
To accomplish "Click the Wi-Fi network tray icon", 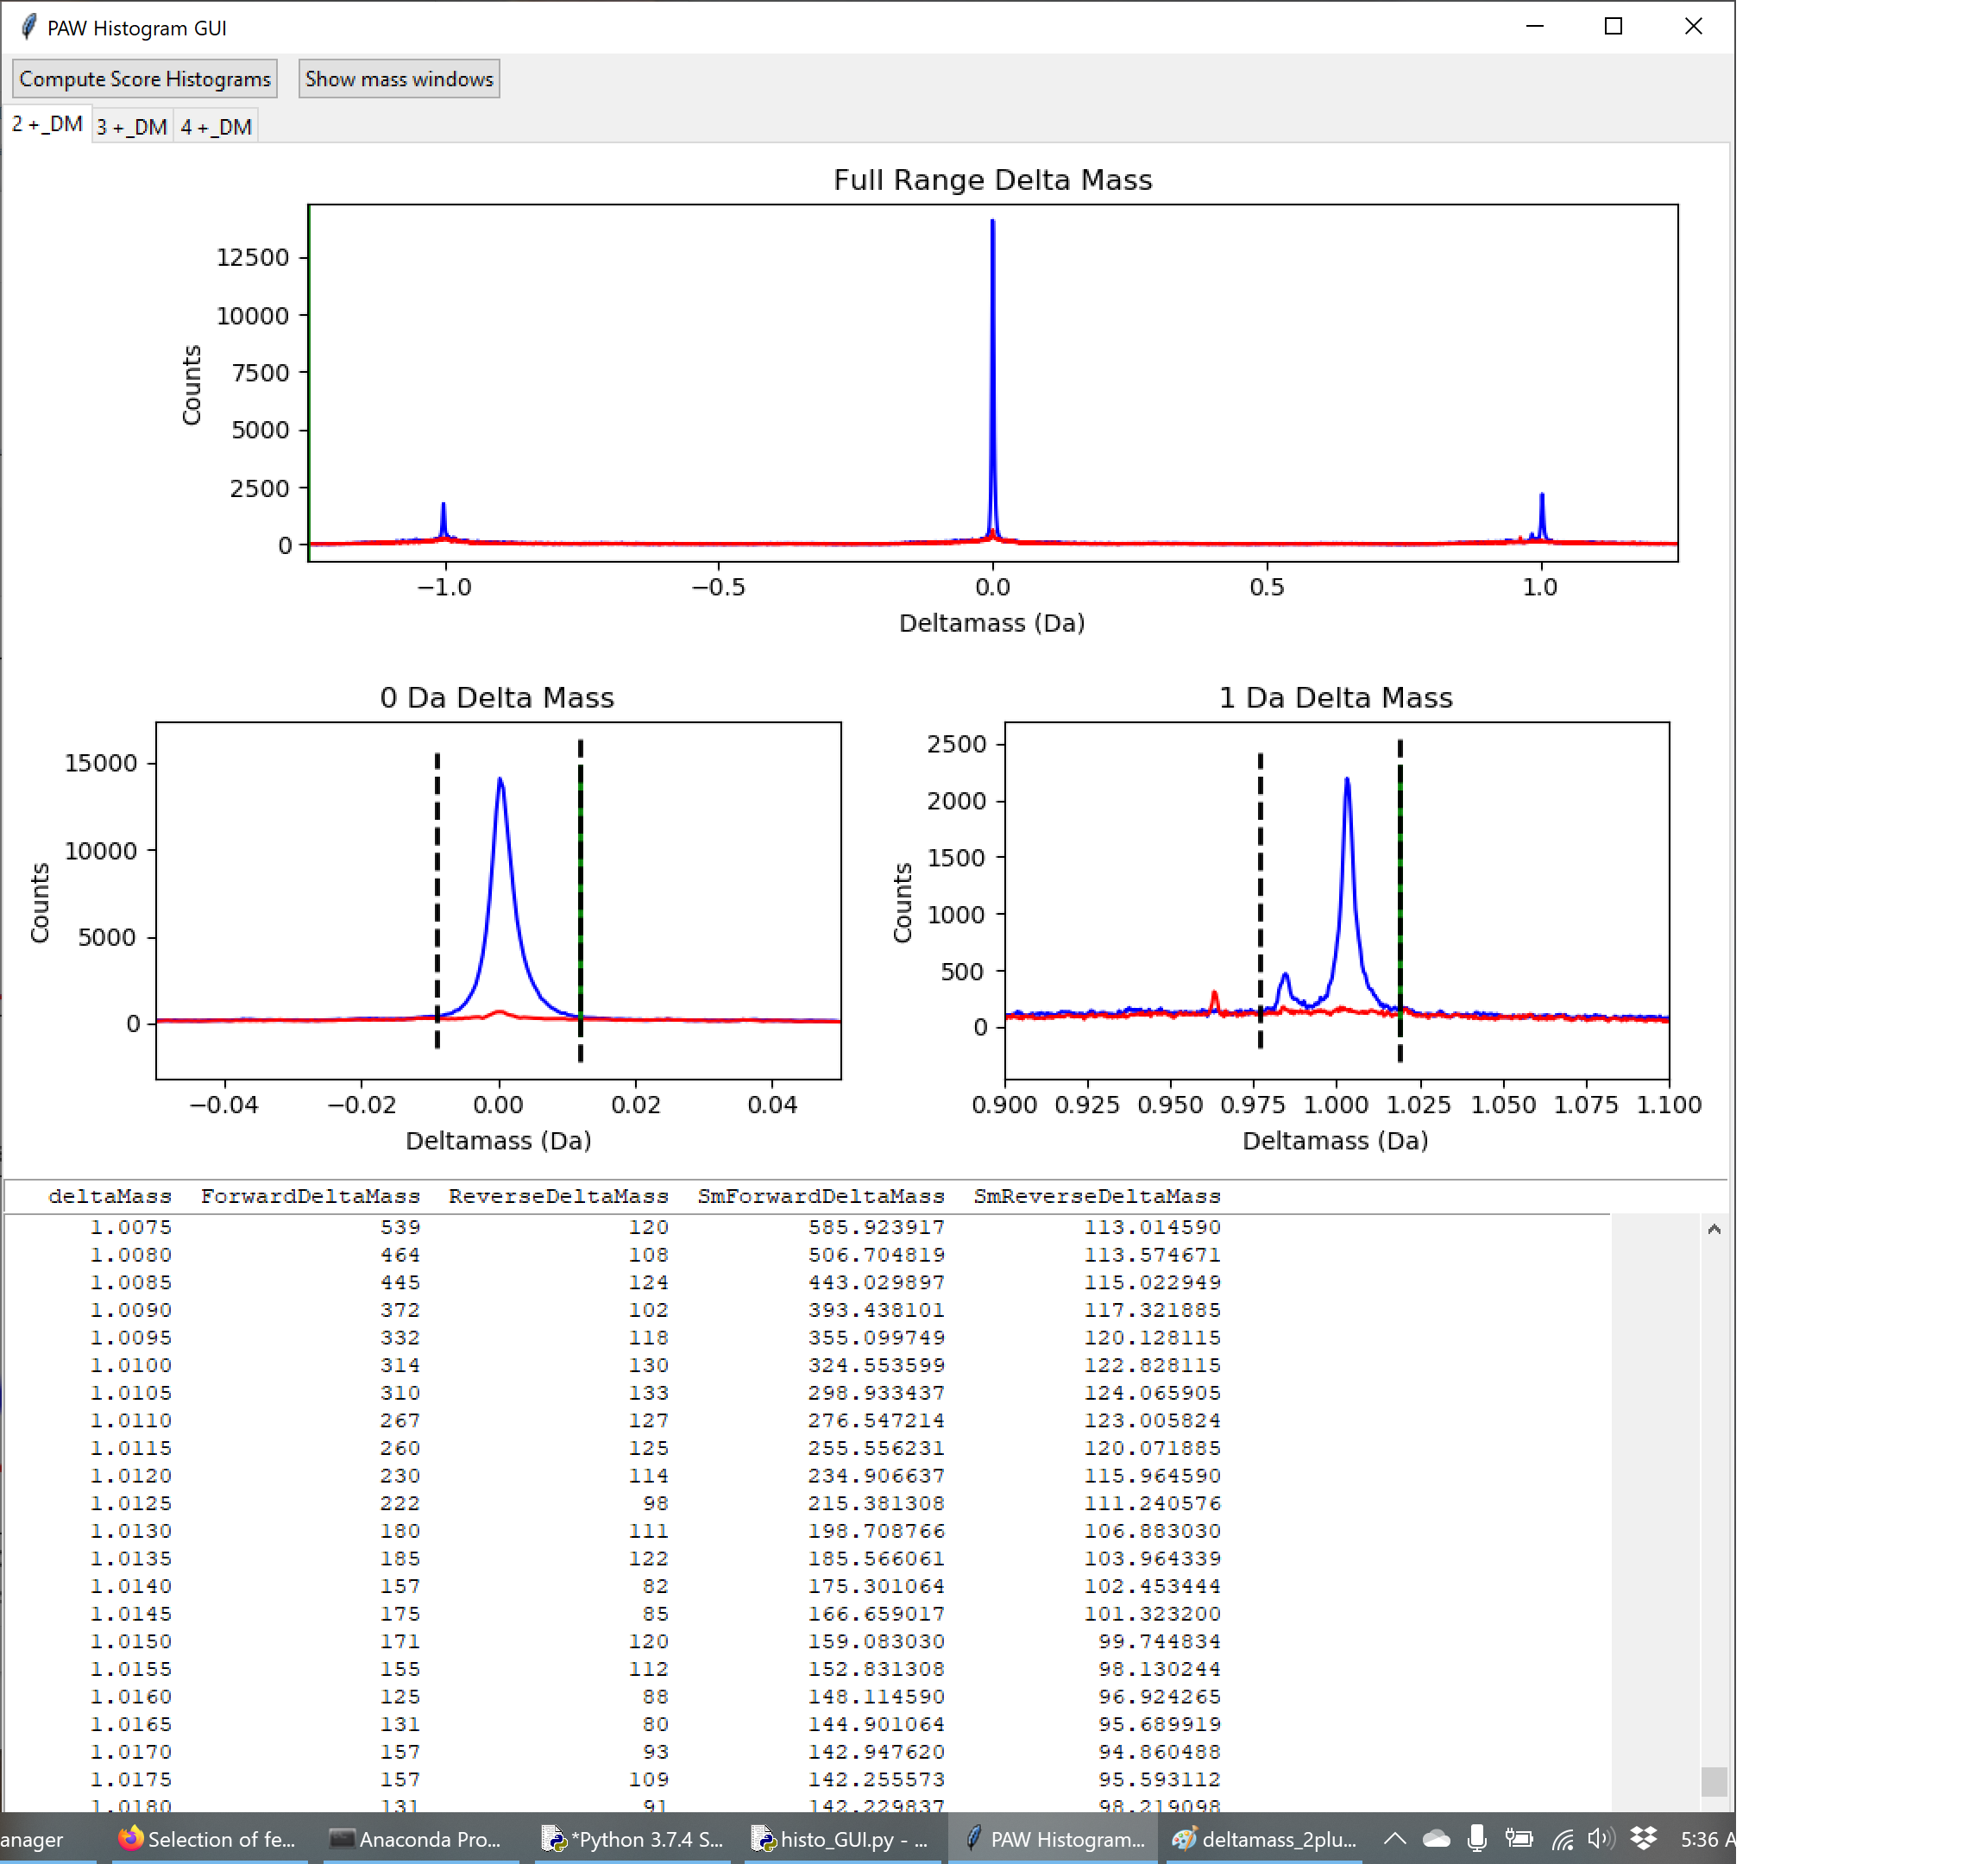I will tap(1562, 1838).
